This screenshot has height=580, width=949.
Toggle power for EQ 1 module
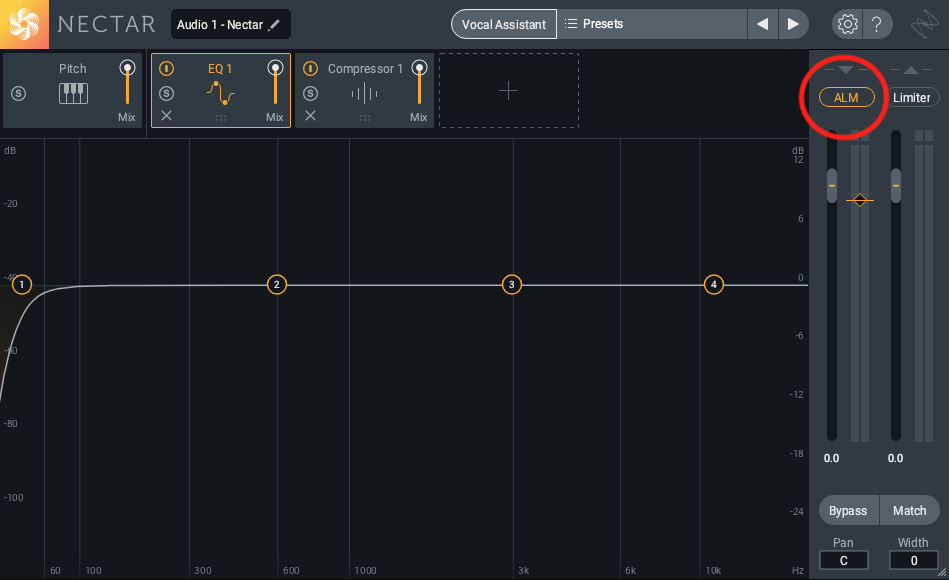point(166,68)
